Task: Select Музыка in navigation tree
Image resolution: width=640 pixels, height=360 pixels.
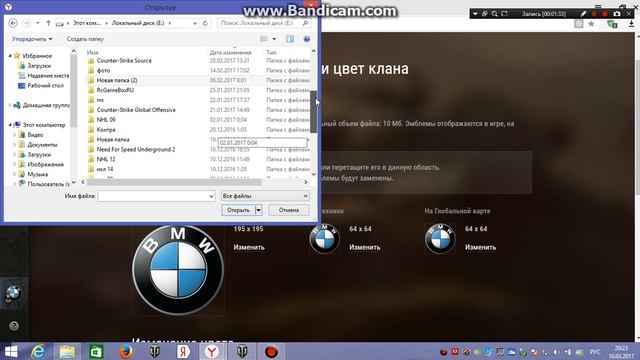Action: tap(38, 174)
